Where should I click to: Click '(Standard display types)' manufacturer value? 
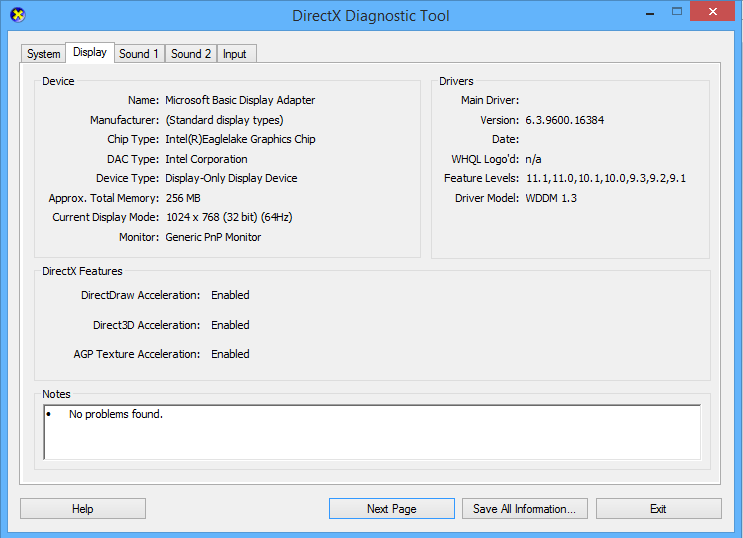[225, 120]
